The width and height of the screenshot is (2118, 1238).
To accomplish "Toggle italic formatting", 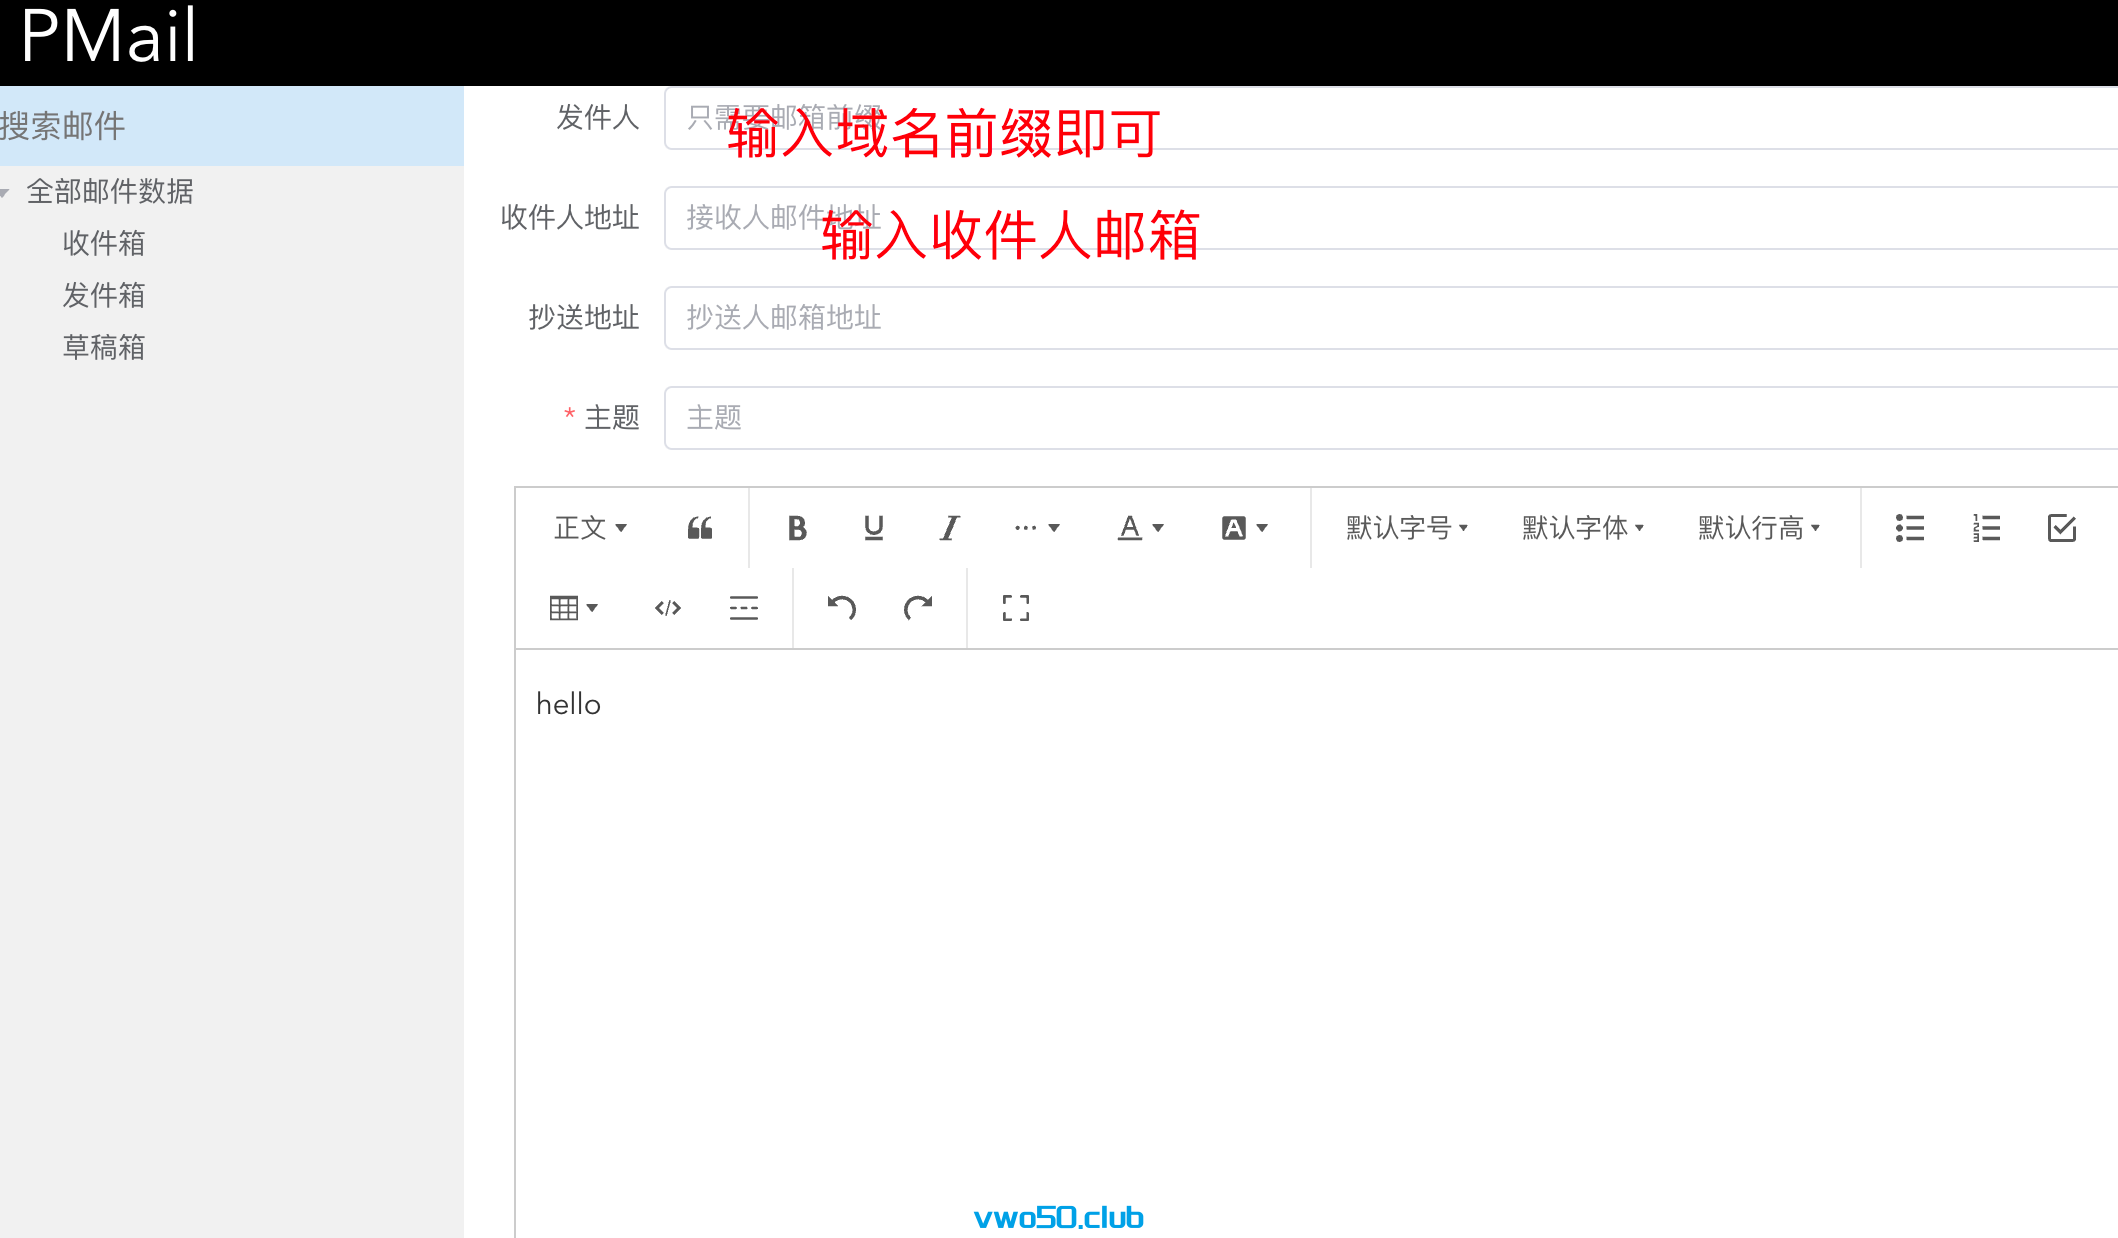I will (x=949, y=528).
